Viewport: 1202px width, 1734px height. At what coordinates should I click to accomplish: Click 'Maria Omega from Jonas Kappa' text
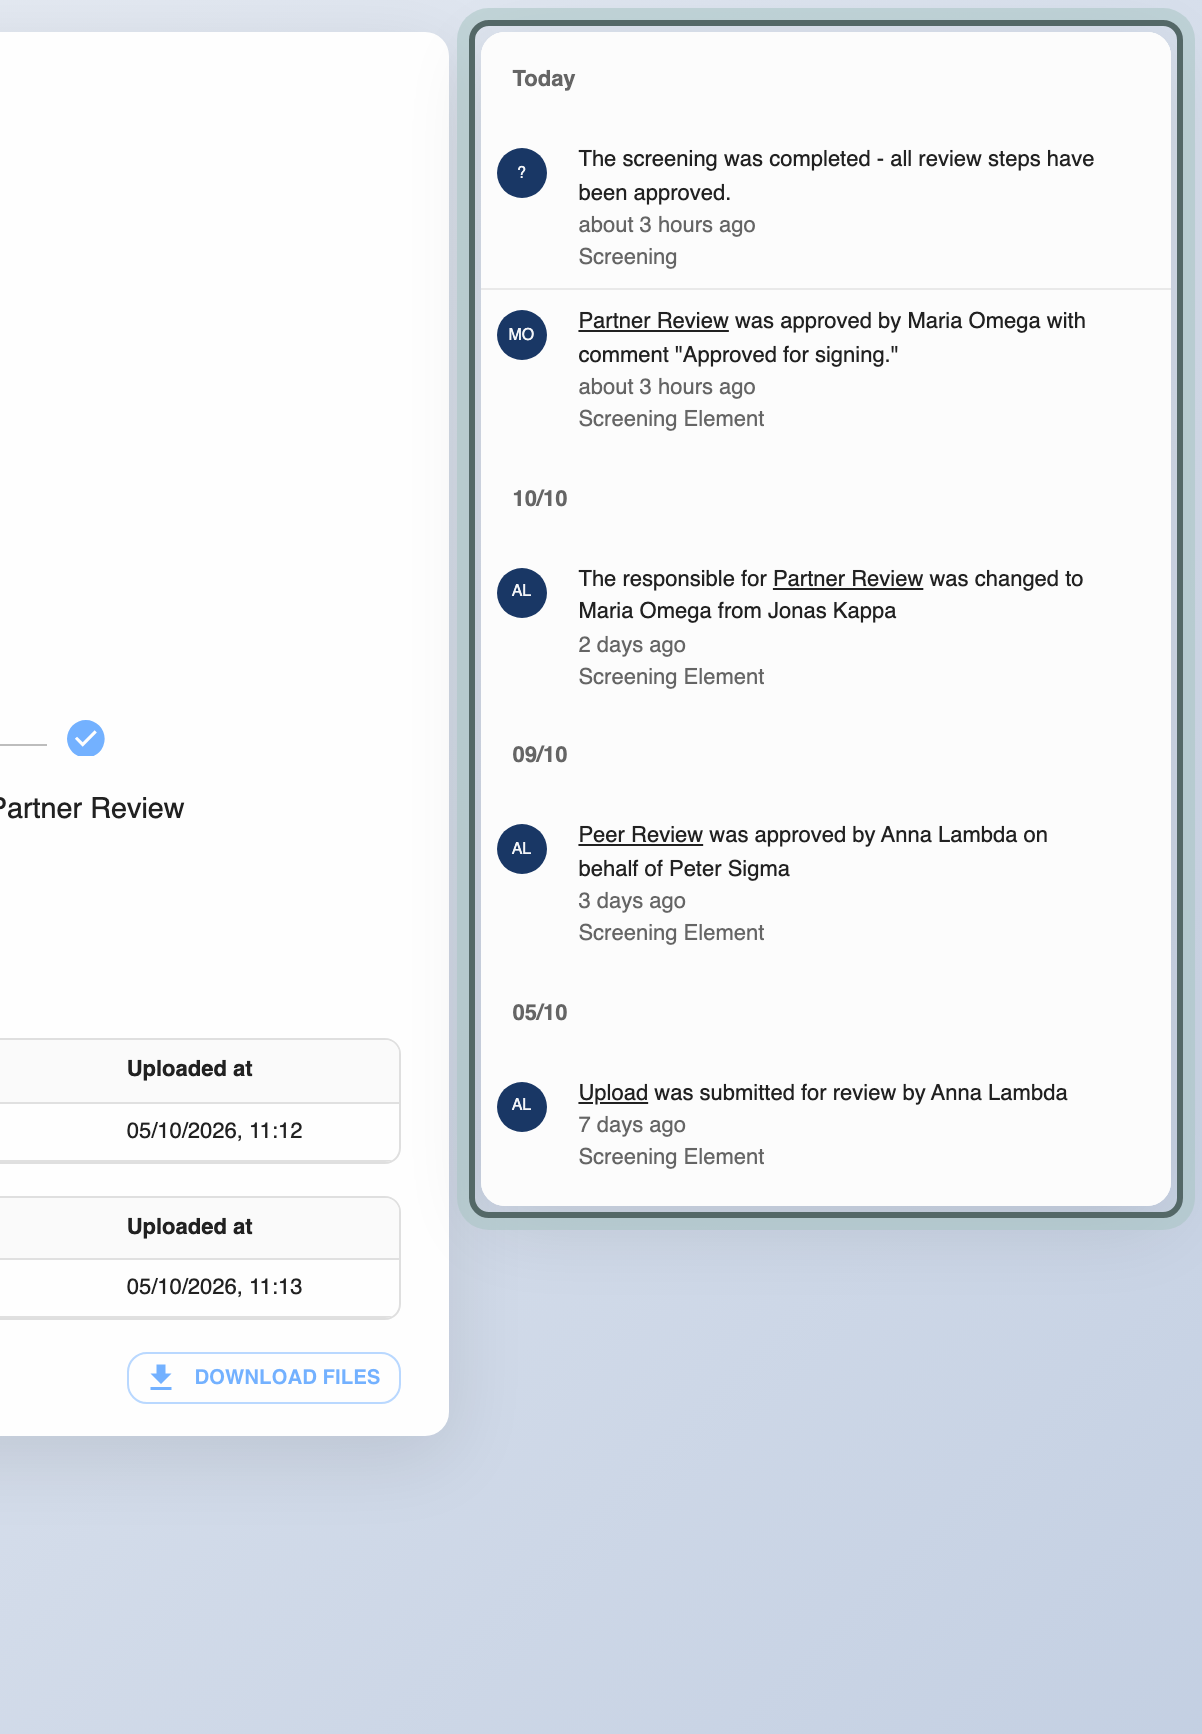coord(737,611)
